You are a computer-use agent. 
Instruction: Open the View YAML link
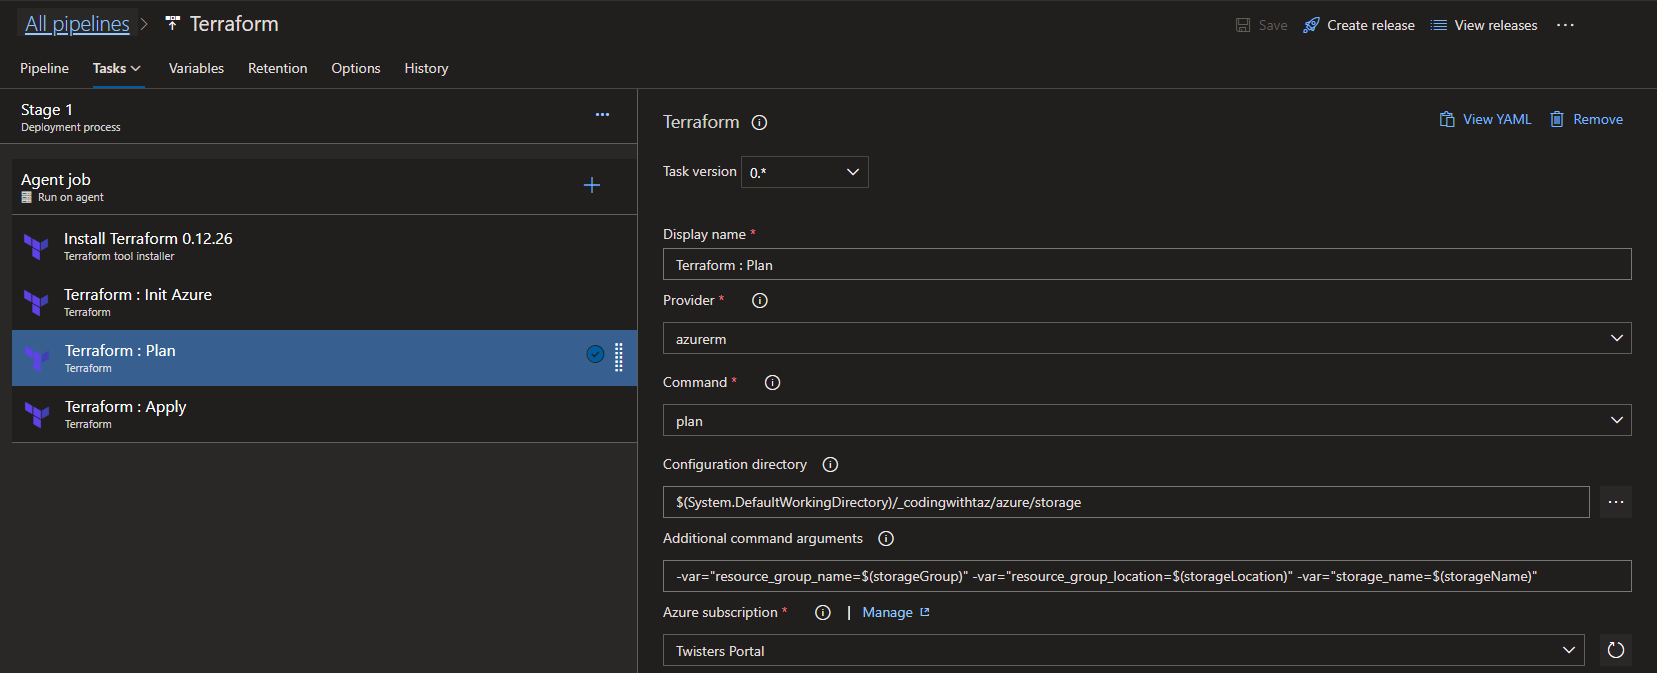click(1485, 119)
